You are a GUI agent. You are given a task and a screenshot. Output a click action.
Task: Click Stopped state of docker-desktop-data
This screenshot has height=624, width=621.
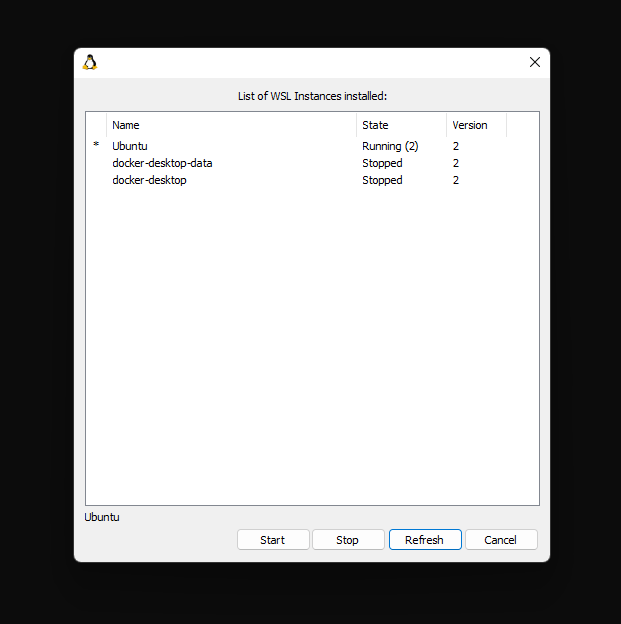pyautogui.click(x=382, y=163)
